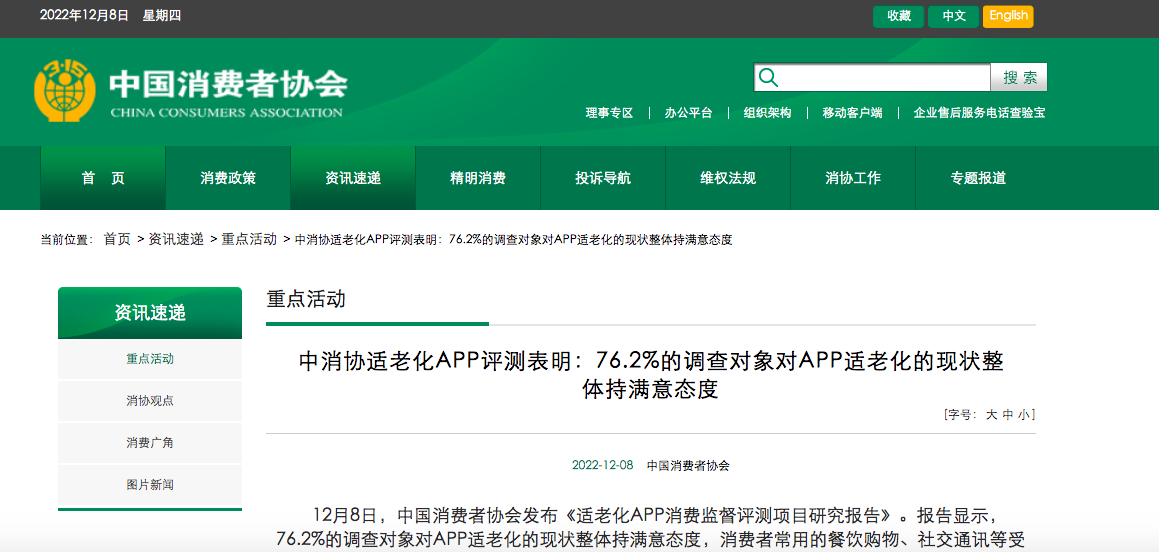Select 重点活动 in the left sidebar
The width and height of the screenshot is (1159, 552).
[x=150, y=359]
